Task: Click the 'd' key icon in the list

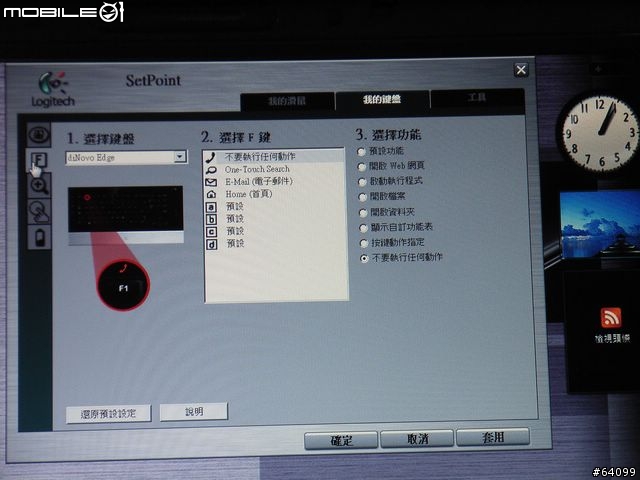Action: pos(211,244)
